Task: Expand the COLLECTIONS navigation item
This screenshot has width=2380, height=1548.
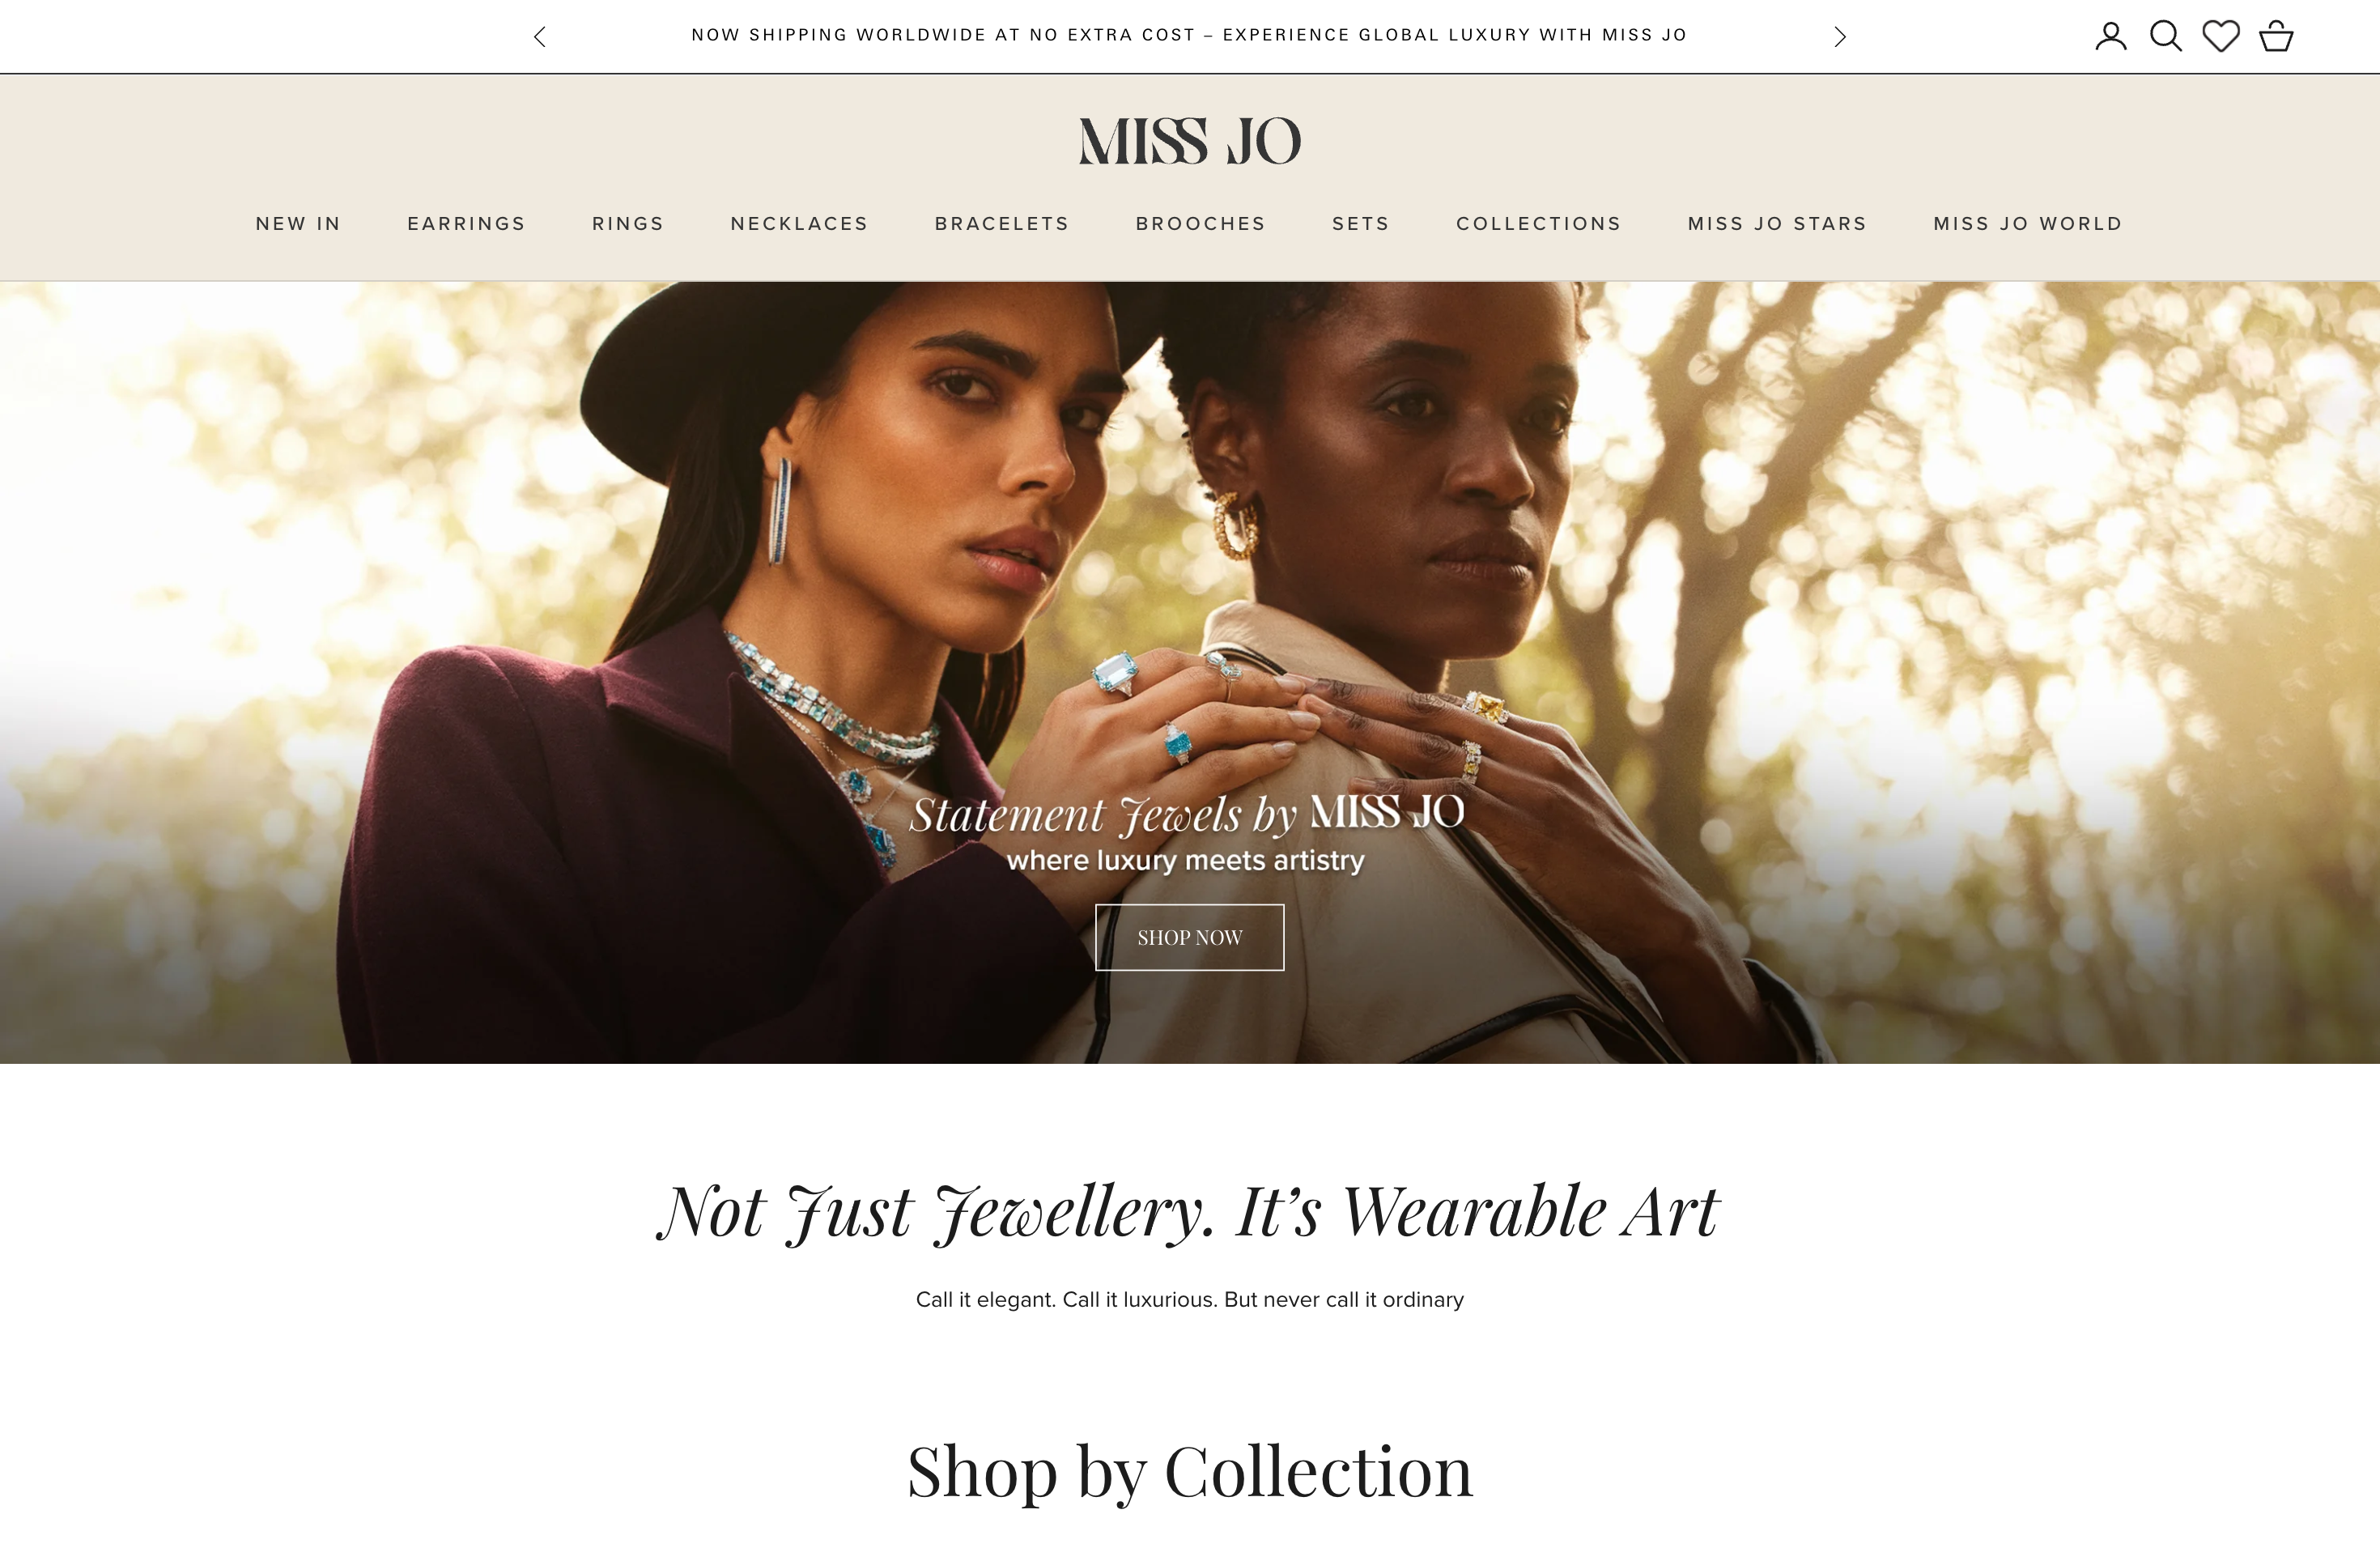Action: (1538, 224)
